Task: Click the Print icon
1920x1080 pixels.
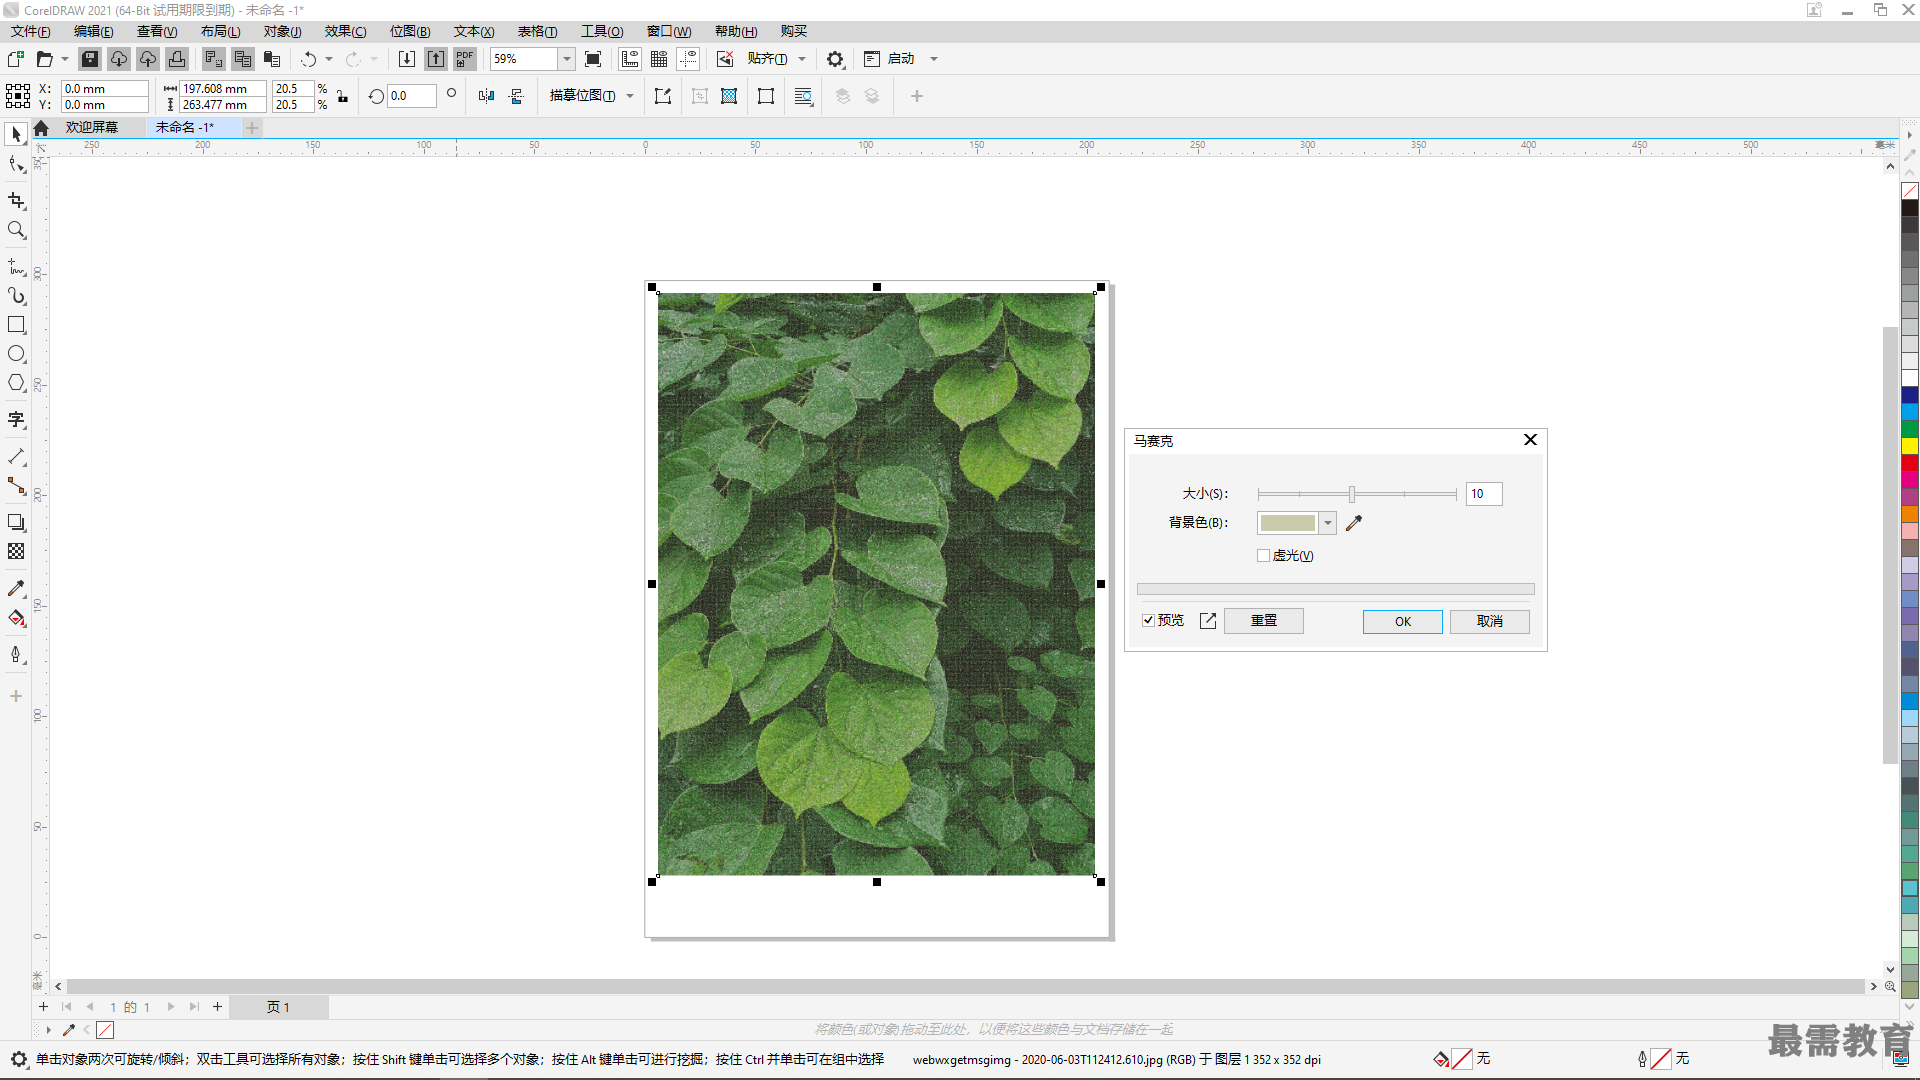Action: 177,59
